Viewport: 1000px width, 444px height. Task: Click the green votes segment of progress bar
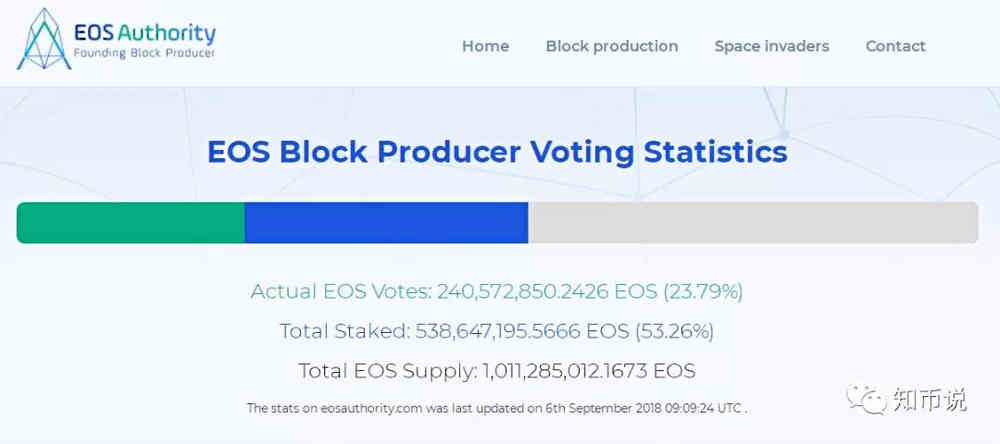click(x=131, y=223)
